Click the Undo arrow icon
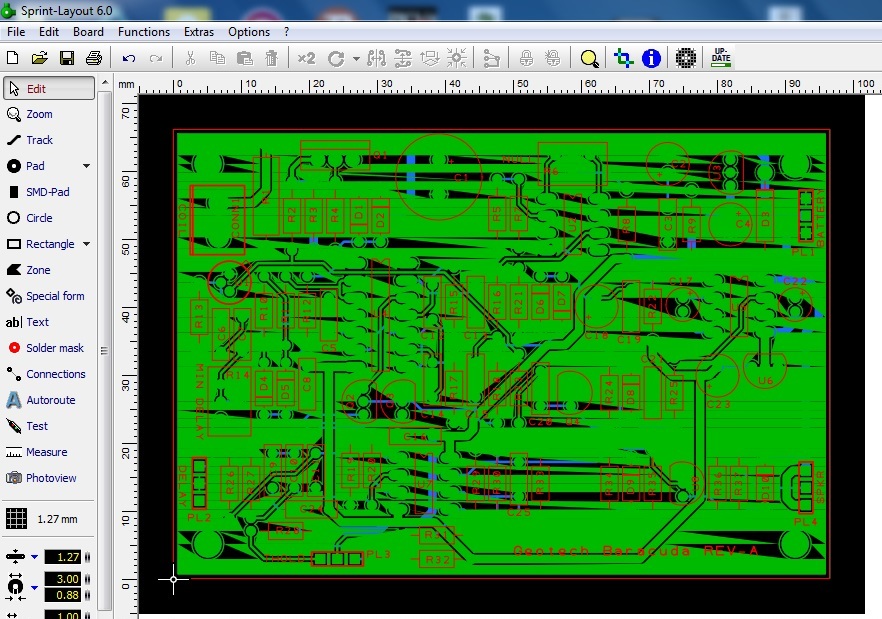The image size is (882, 619). [x=129, y=58]
